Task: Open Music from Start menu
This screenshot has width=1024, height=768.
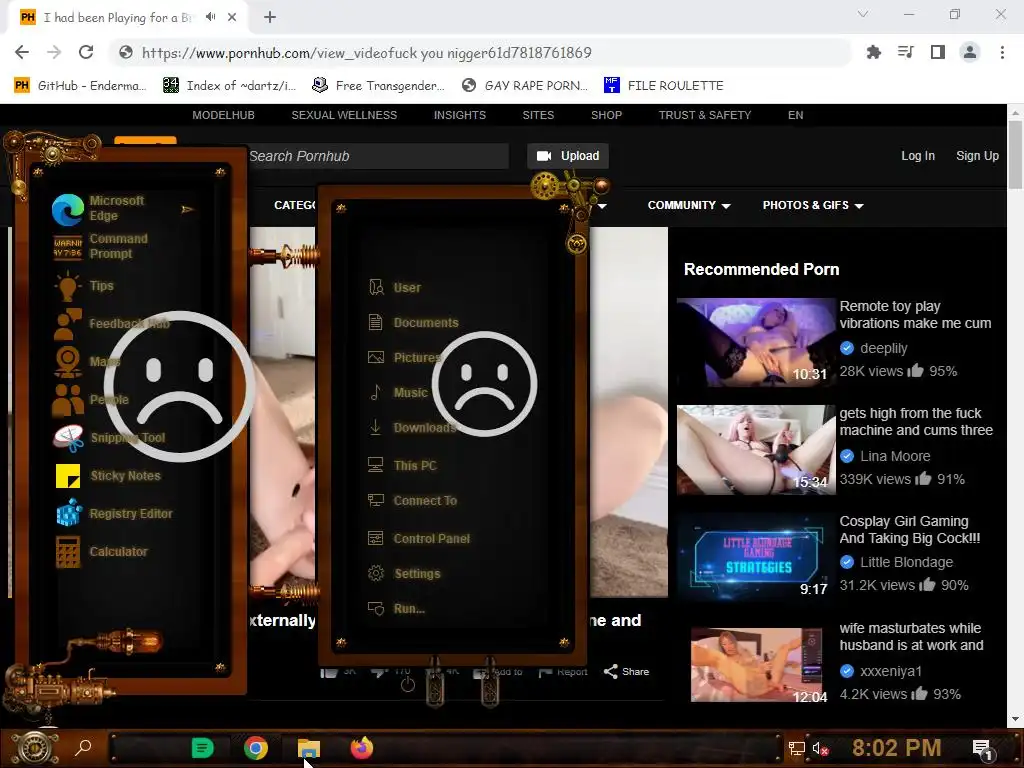Action: (398, 392)
